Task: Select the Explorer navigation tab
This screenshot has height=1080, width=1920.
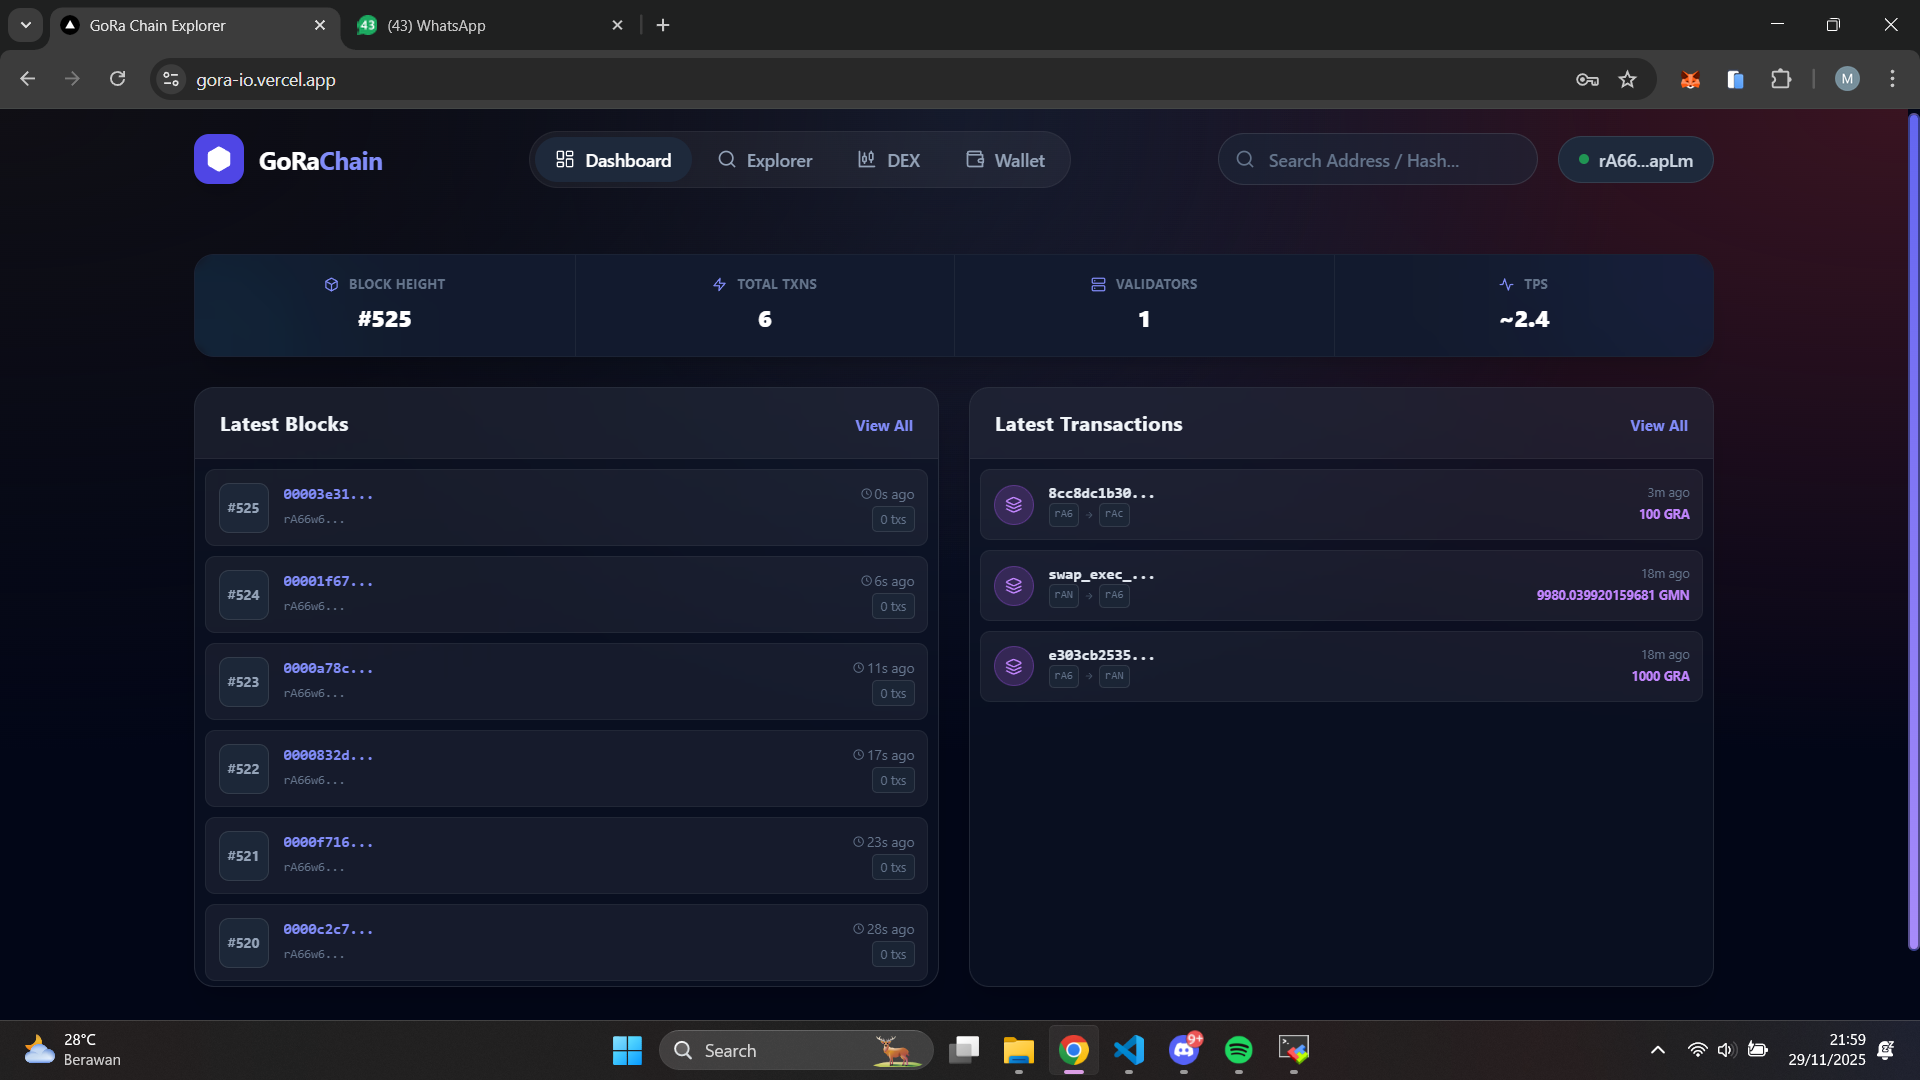Action: coord(765,159)
